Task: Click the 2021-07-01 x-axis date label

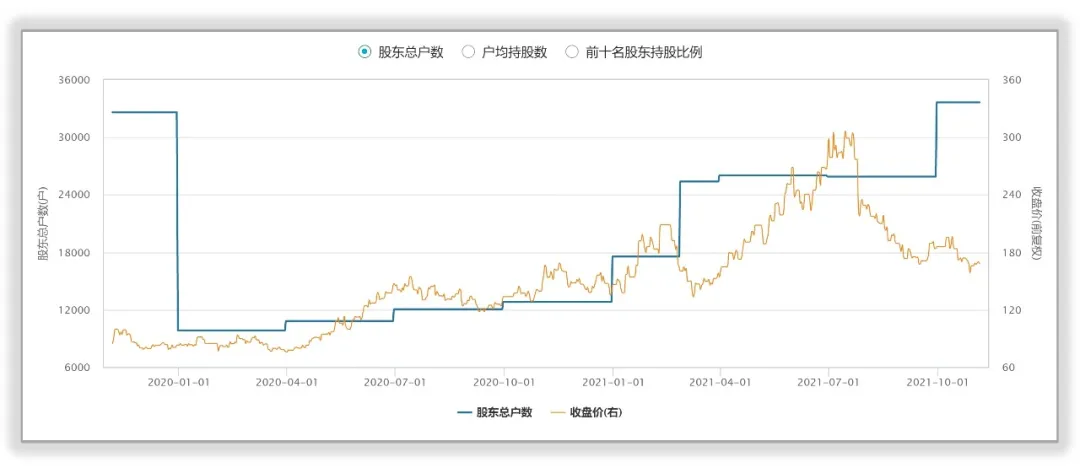Action: click(828, 381)
